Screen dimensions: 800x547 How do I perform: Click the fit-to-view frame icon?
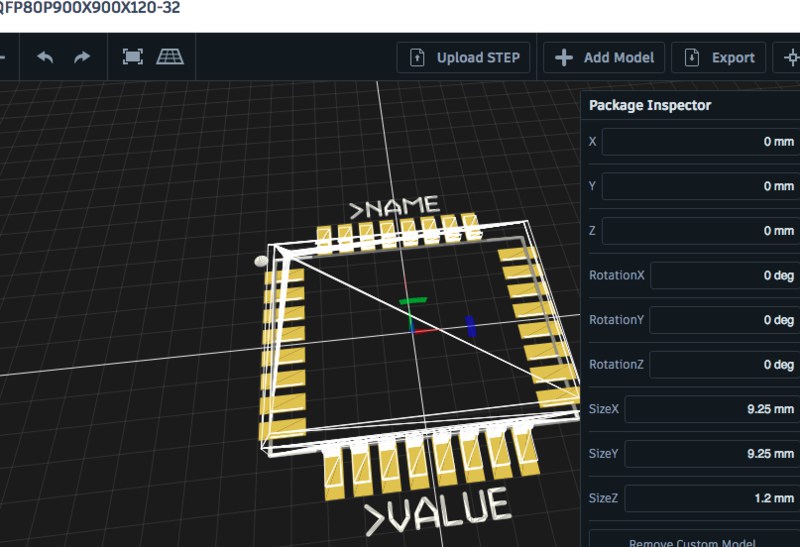(x=133, y=57)
